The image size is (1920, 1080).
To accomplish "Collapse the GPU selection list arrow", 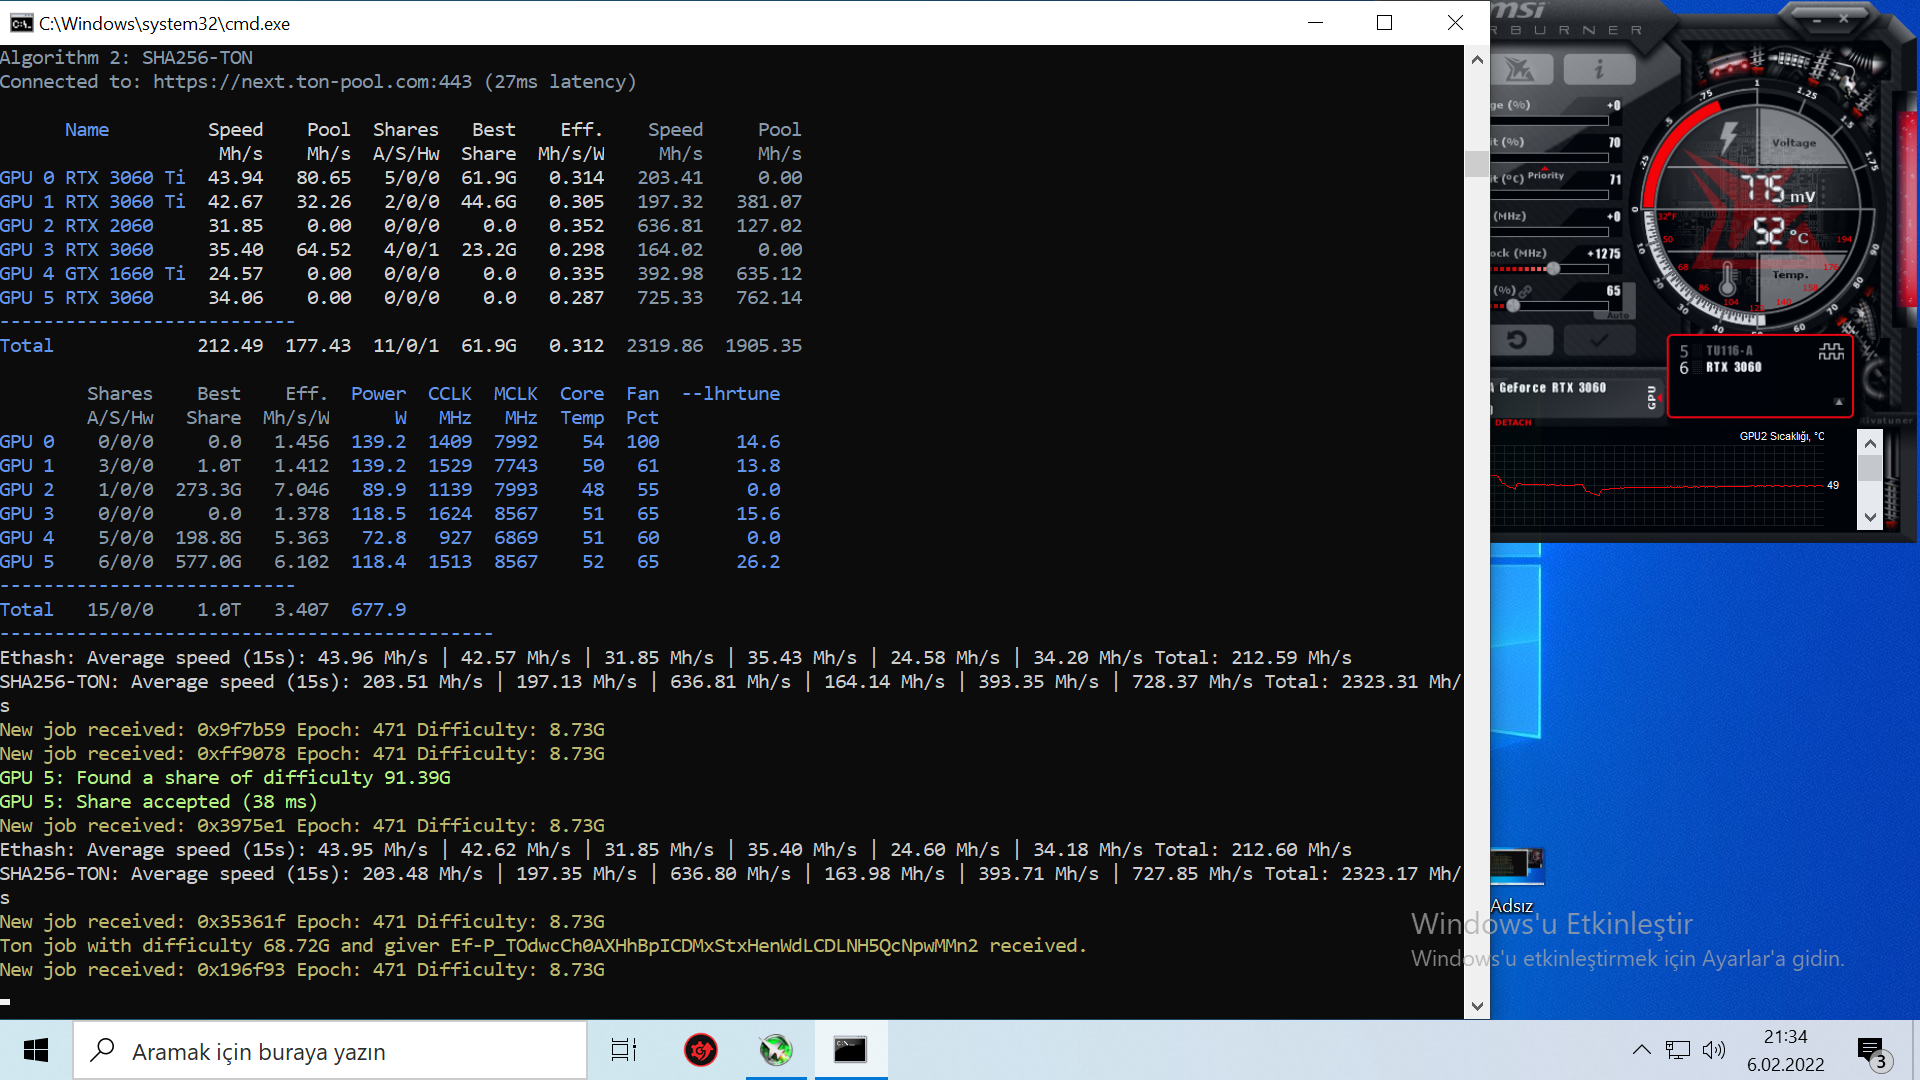I will pos(1838,401).
